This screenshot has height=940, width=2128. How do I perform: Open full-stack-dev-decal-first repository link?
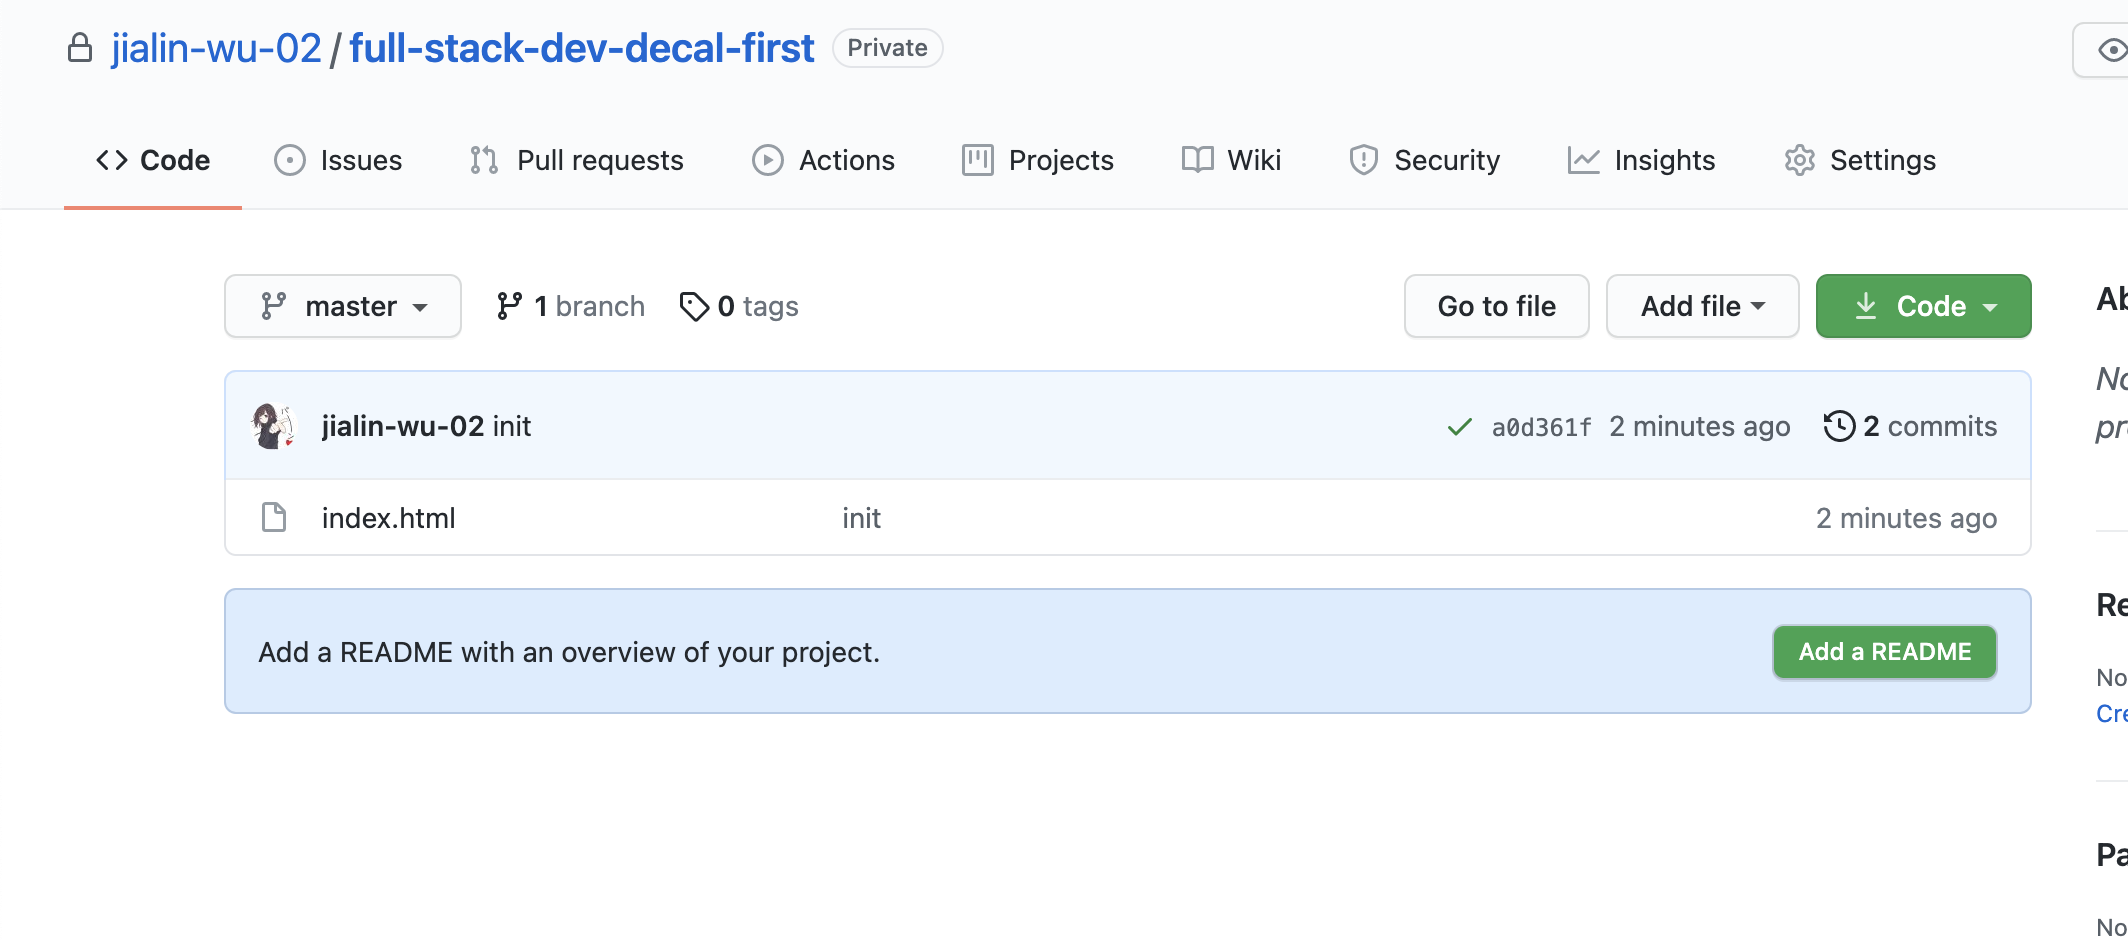(582, 48)
